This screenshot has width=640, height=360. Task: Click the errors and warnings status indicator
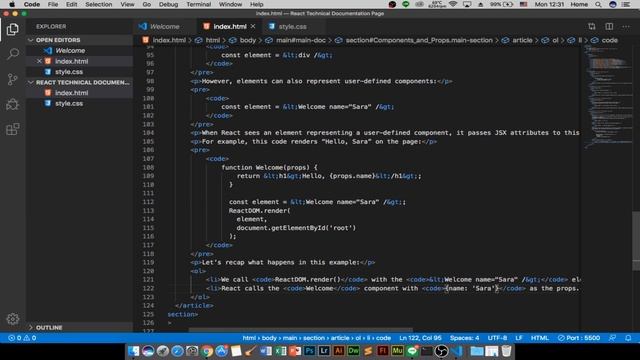22,338
